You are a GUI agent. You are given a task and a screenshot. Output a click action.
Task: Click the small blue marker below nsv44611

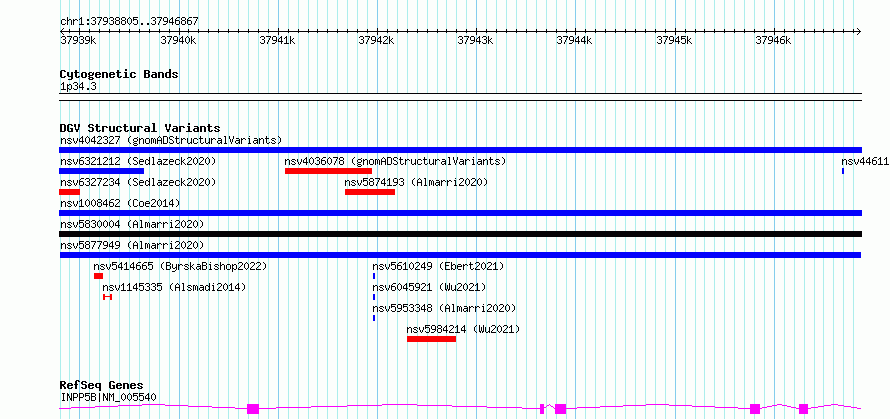pos(843,171)
